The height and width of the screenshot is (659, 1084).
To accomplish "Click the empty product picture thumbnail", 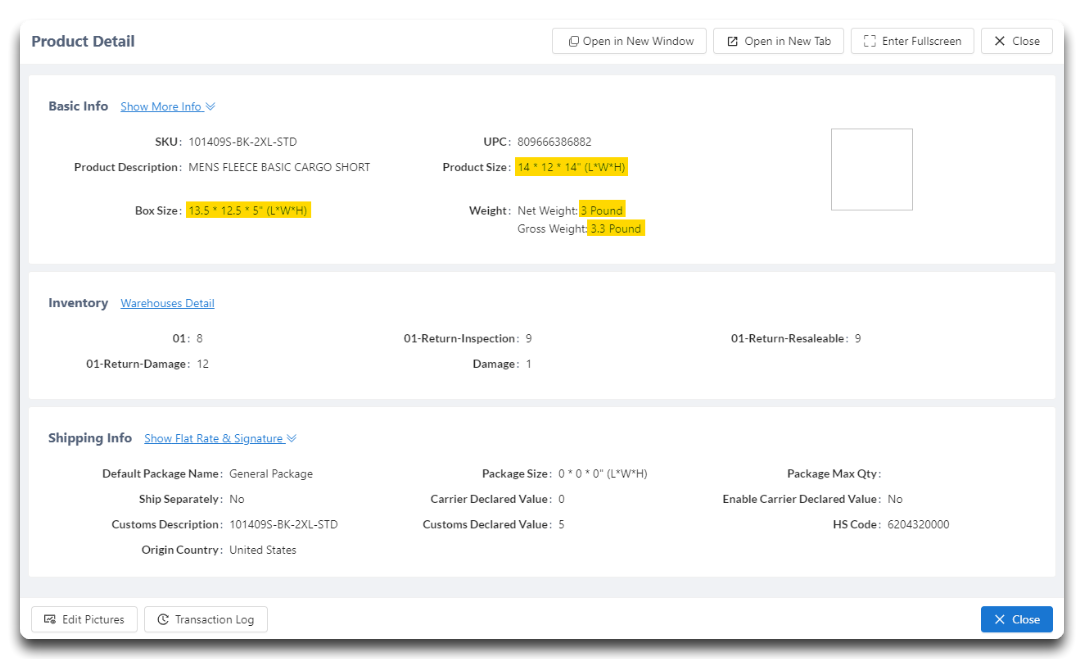I will (872, 169).
